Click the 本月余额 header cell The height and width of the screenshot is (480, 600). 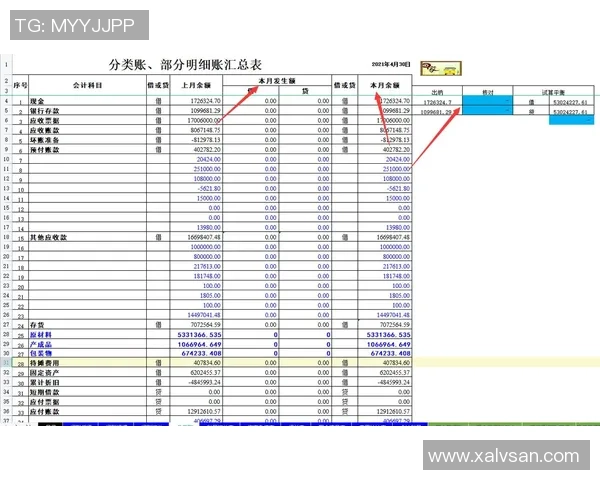(385, 85)
